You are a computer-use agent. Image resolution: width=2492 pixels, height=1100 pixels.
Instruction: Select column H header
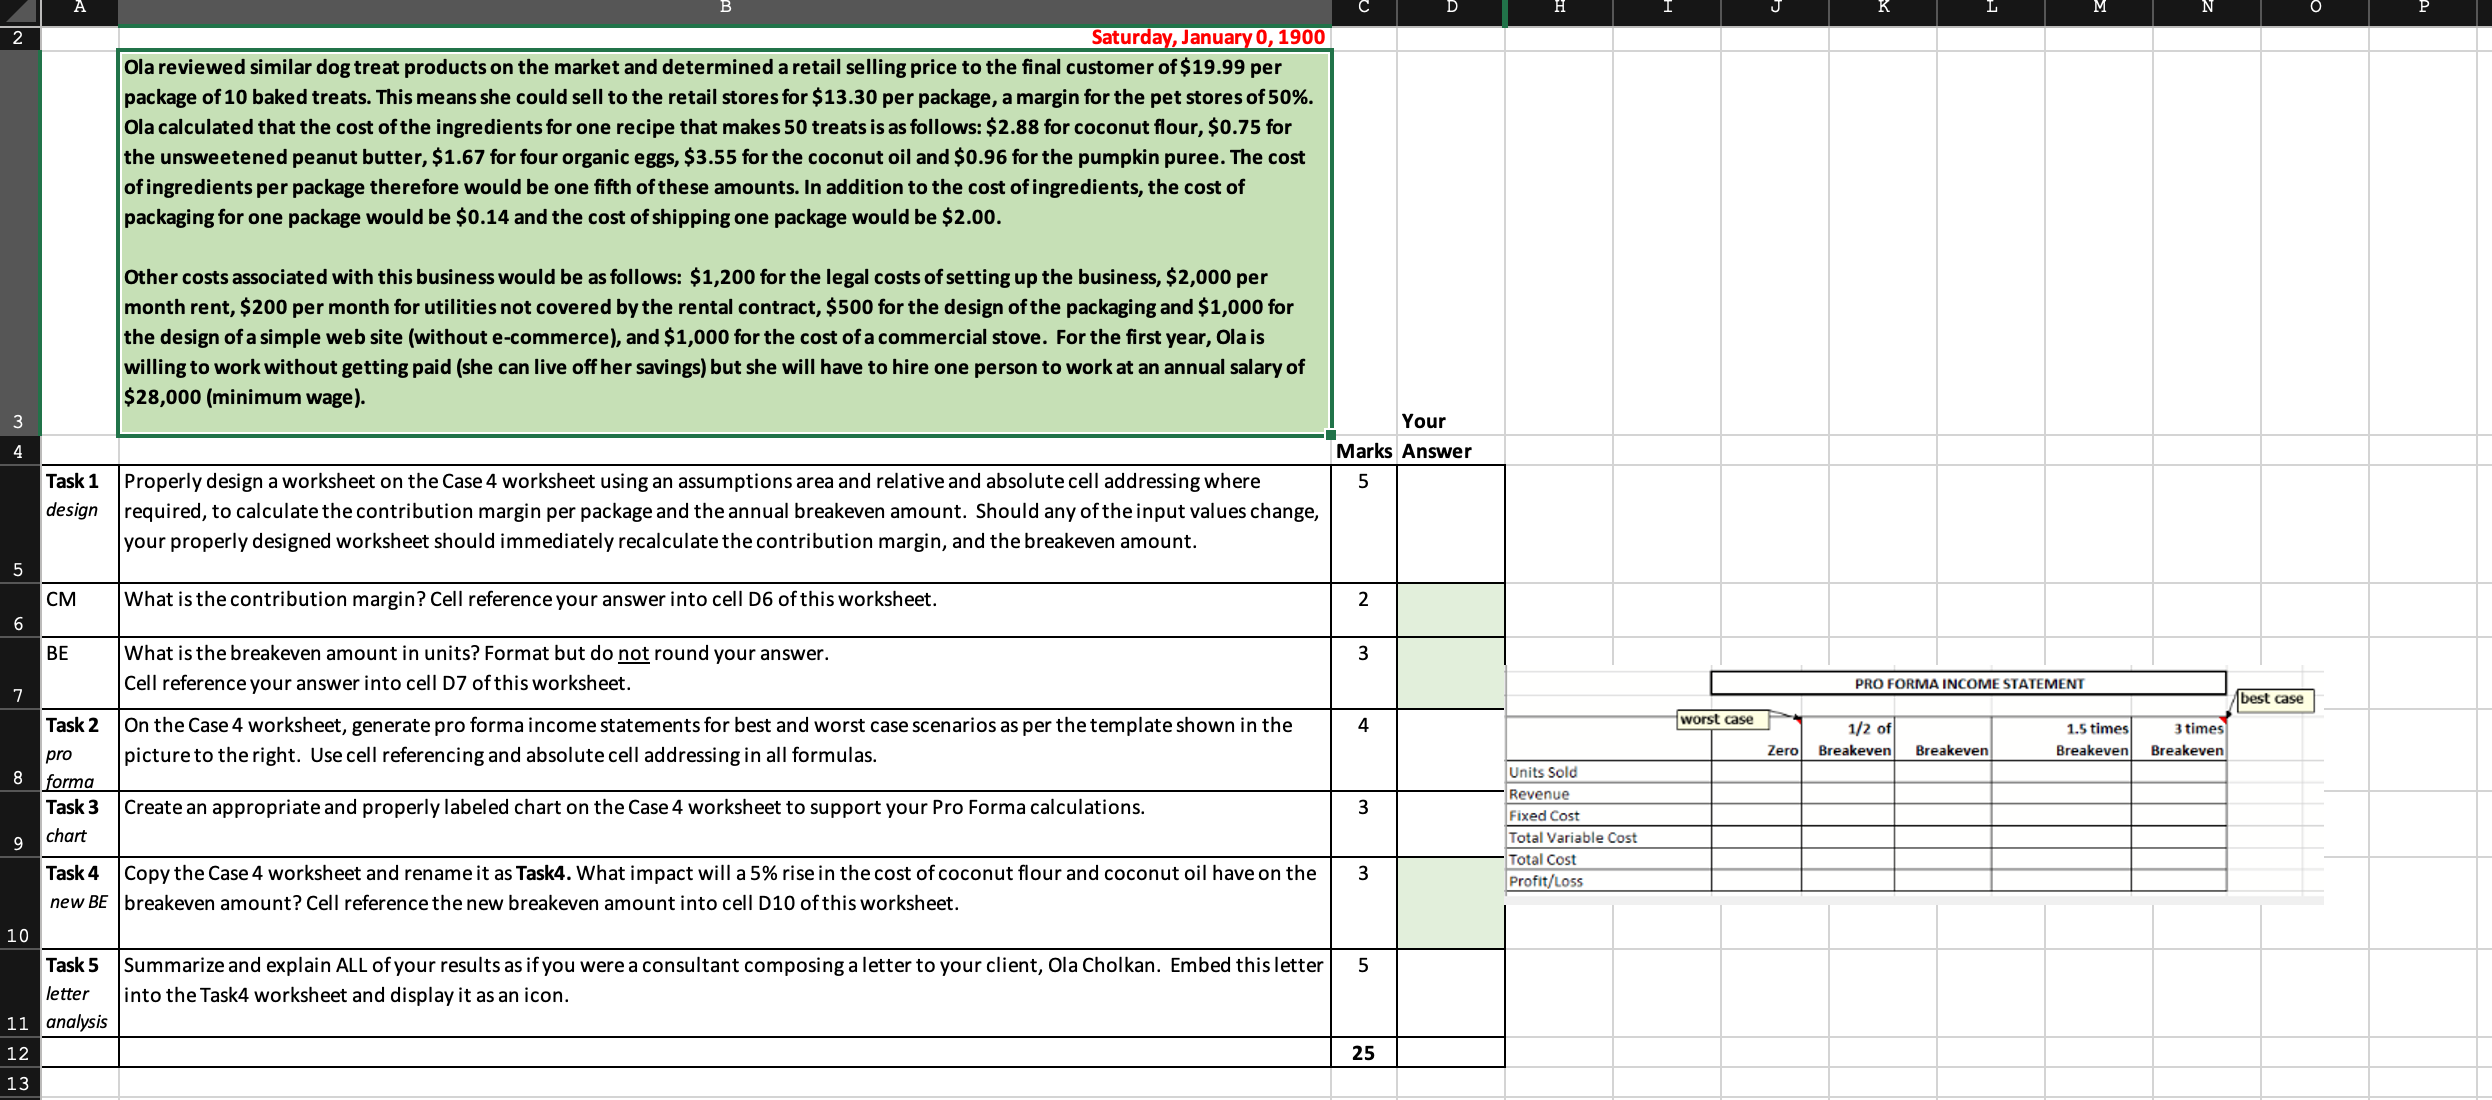(1559, 9)
